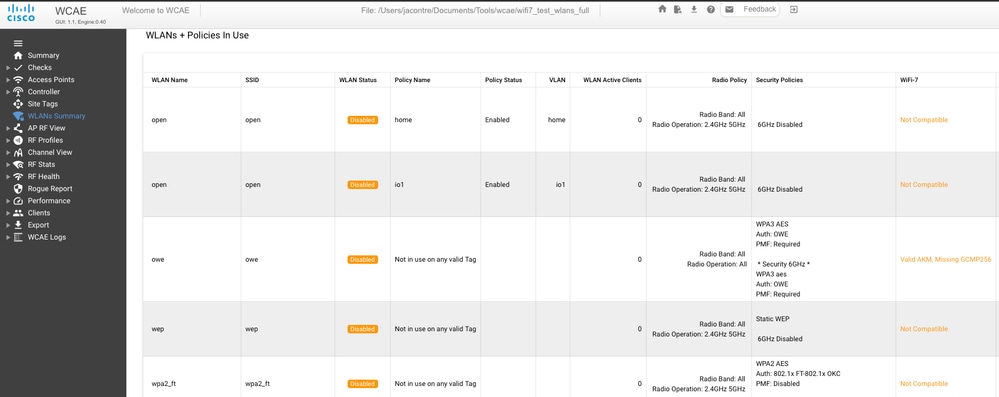The width and height of the screenshot is (999, 397).
Task: Expand the RF Health tree arrow
Action: coord(8,177)
